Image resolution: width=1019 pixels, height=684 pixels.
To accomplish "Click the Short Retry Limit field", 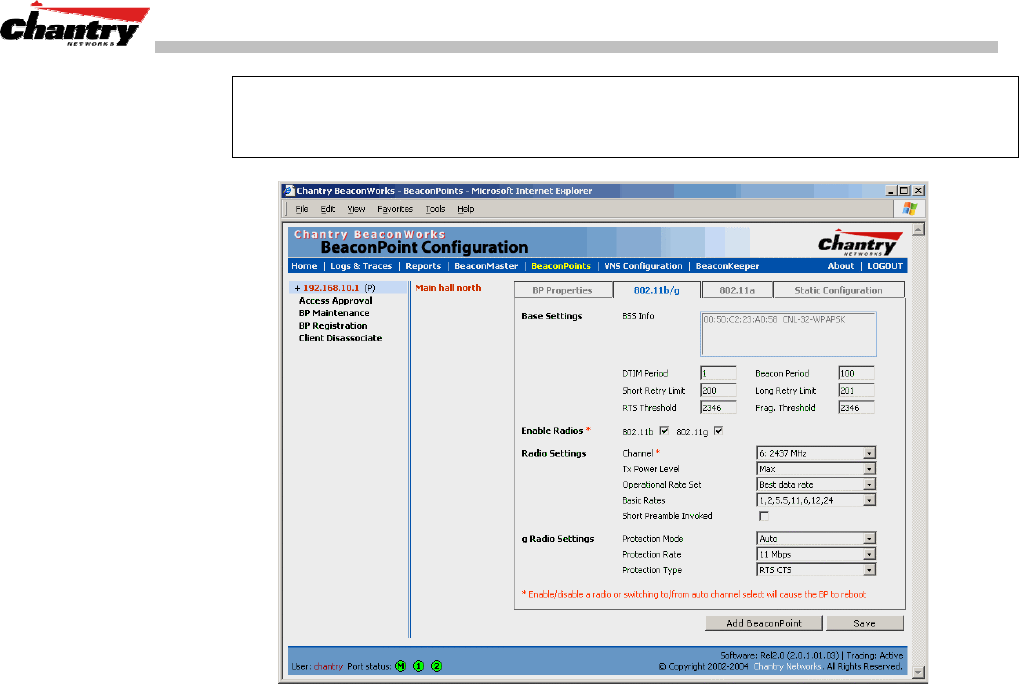I will [x=718, y=390].
